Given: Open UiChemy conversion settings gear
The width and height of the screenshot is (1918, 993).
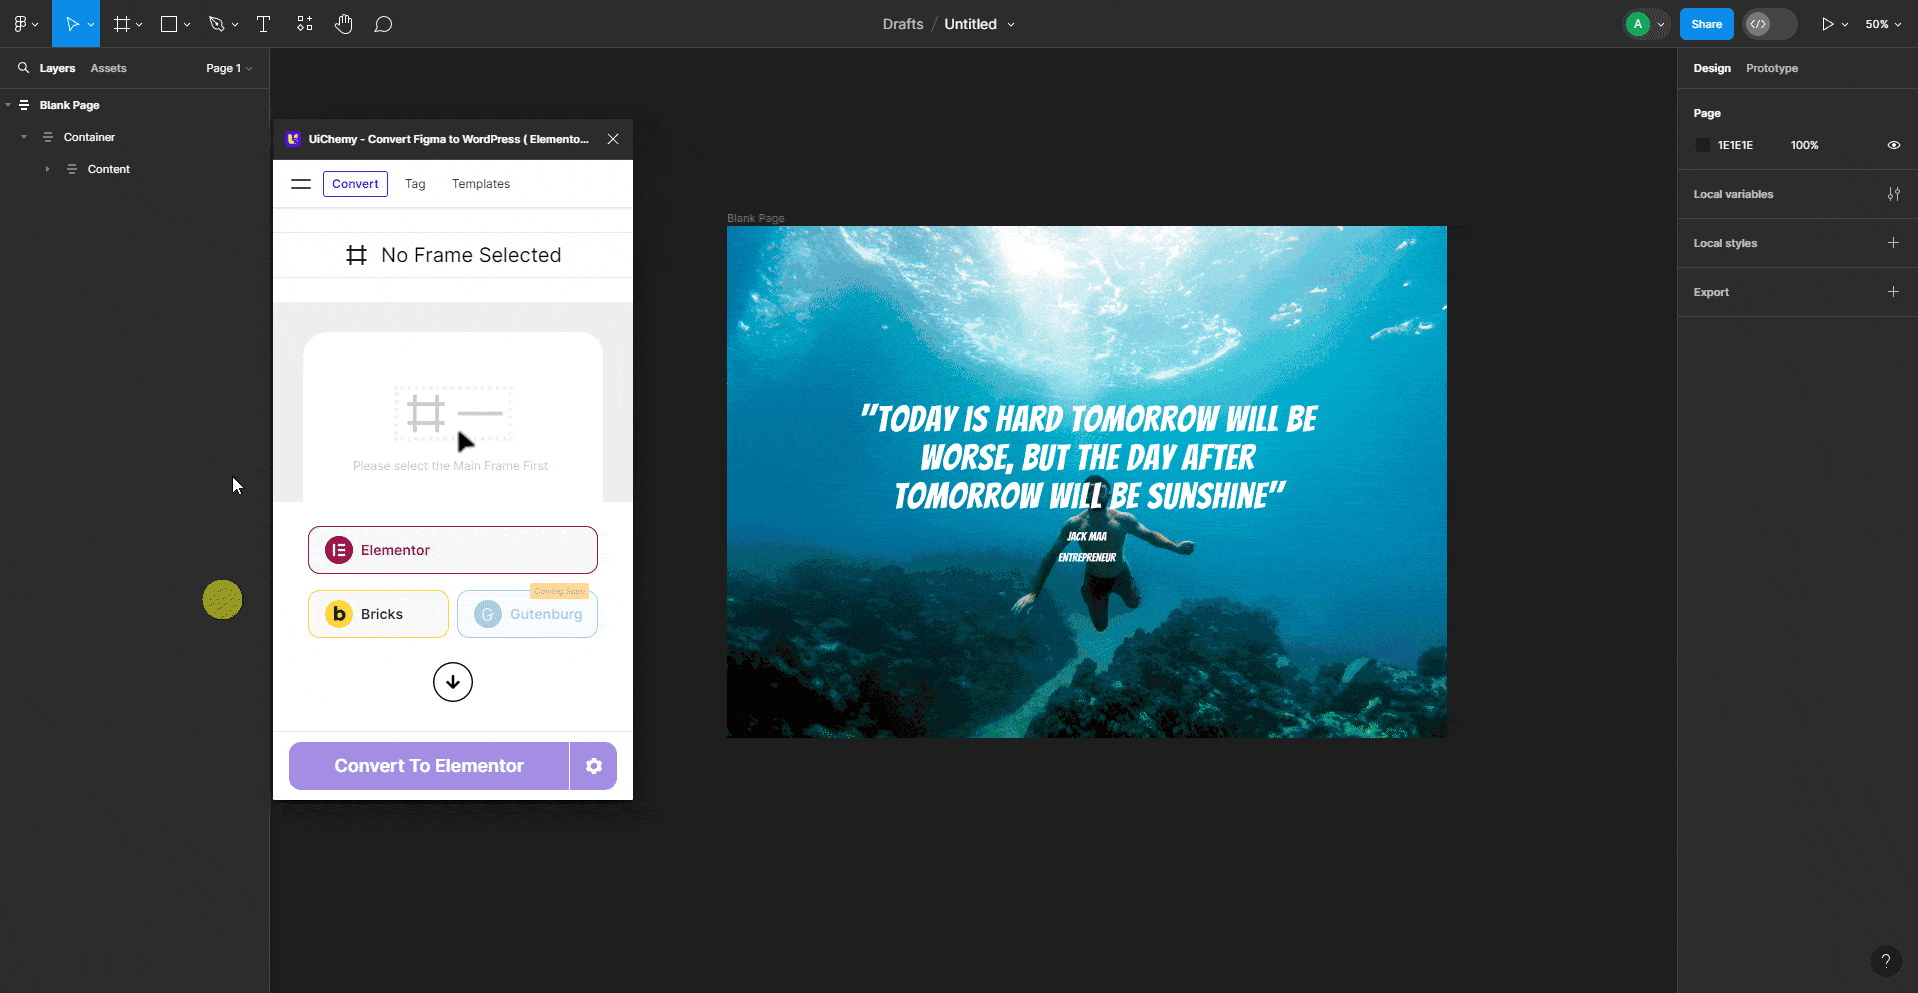Looking at the screenshot, I should coord(594,765).
